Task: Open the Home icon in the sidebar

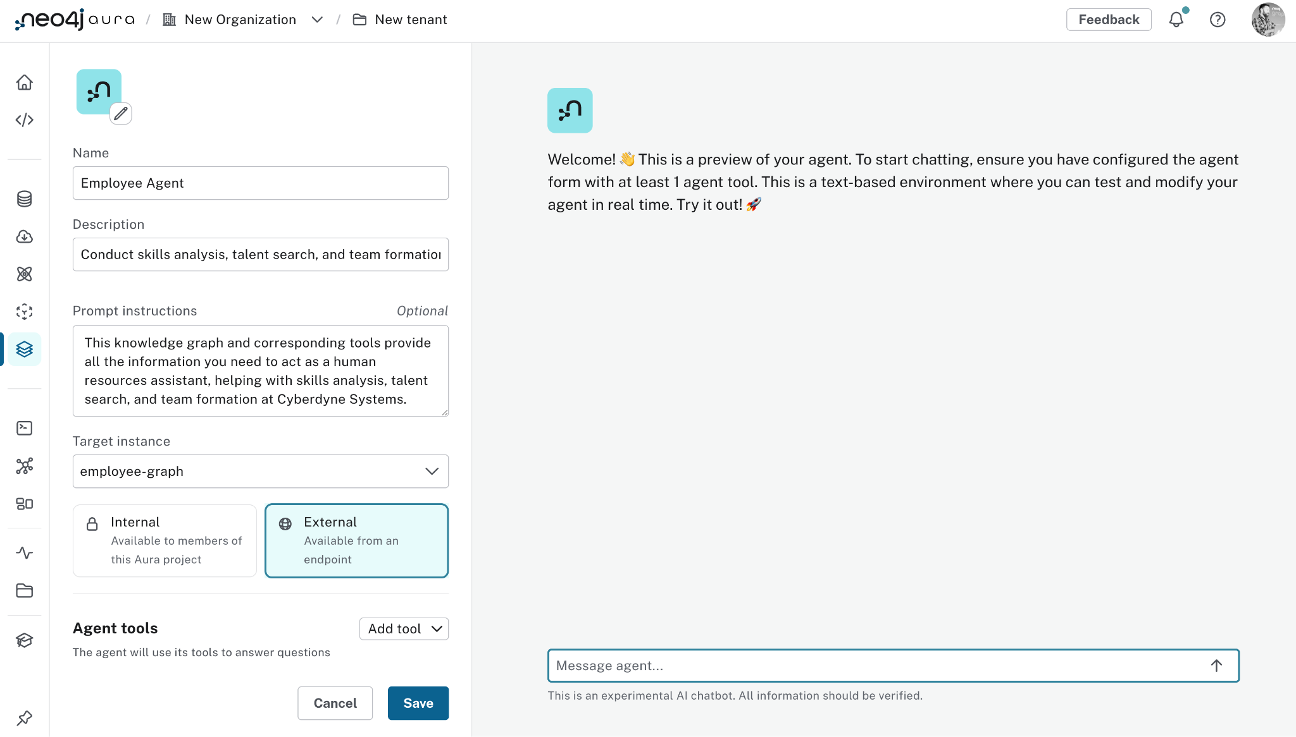Action: coord(24,82)
